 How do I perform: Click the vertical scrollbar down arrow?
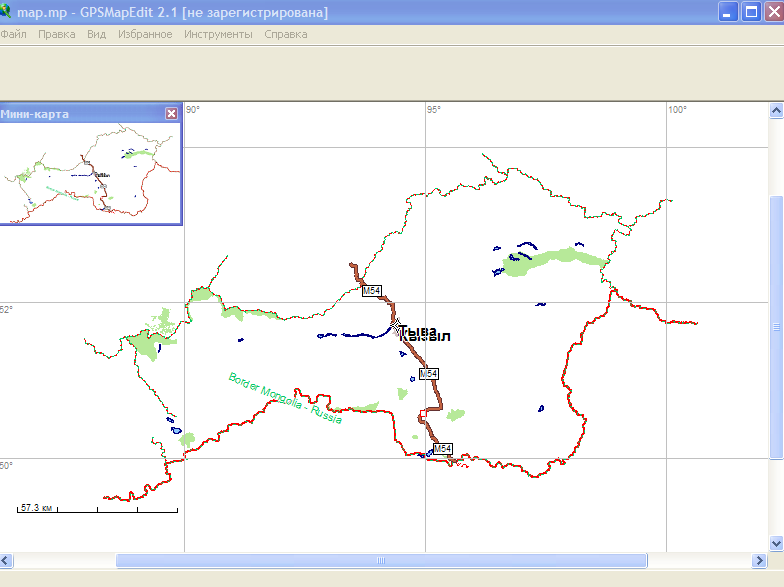point(776,542)
